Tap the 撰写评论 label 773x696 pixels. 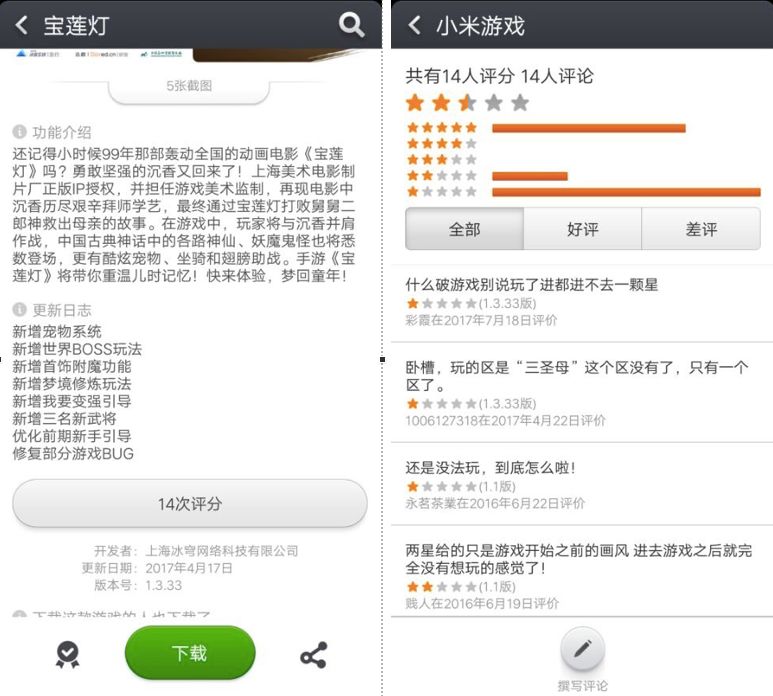pos(583,685)
